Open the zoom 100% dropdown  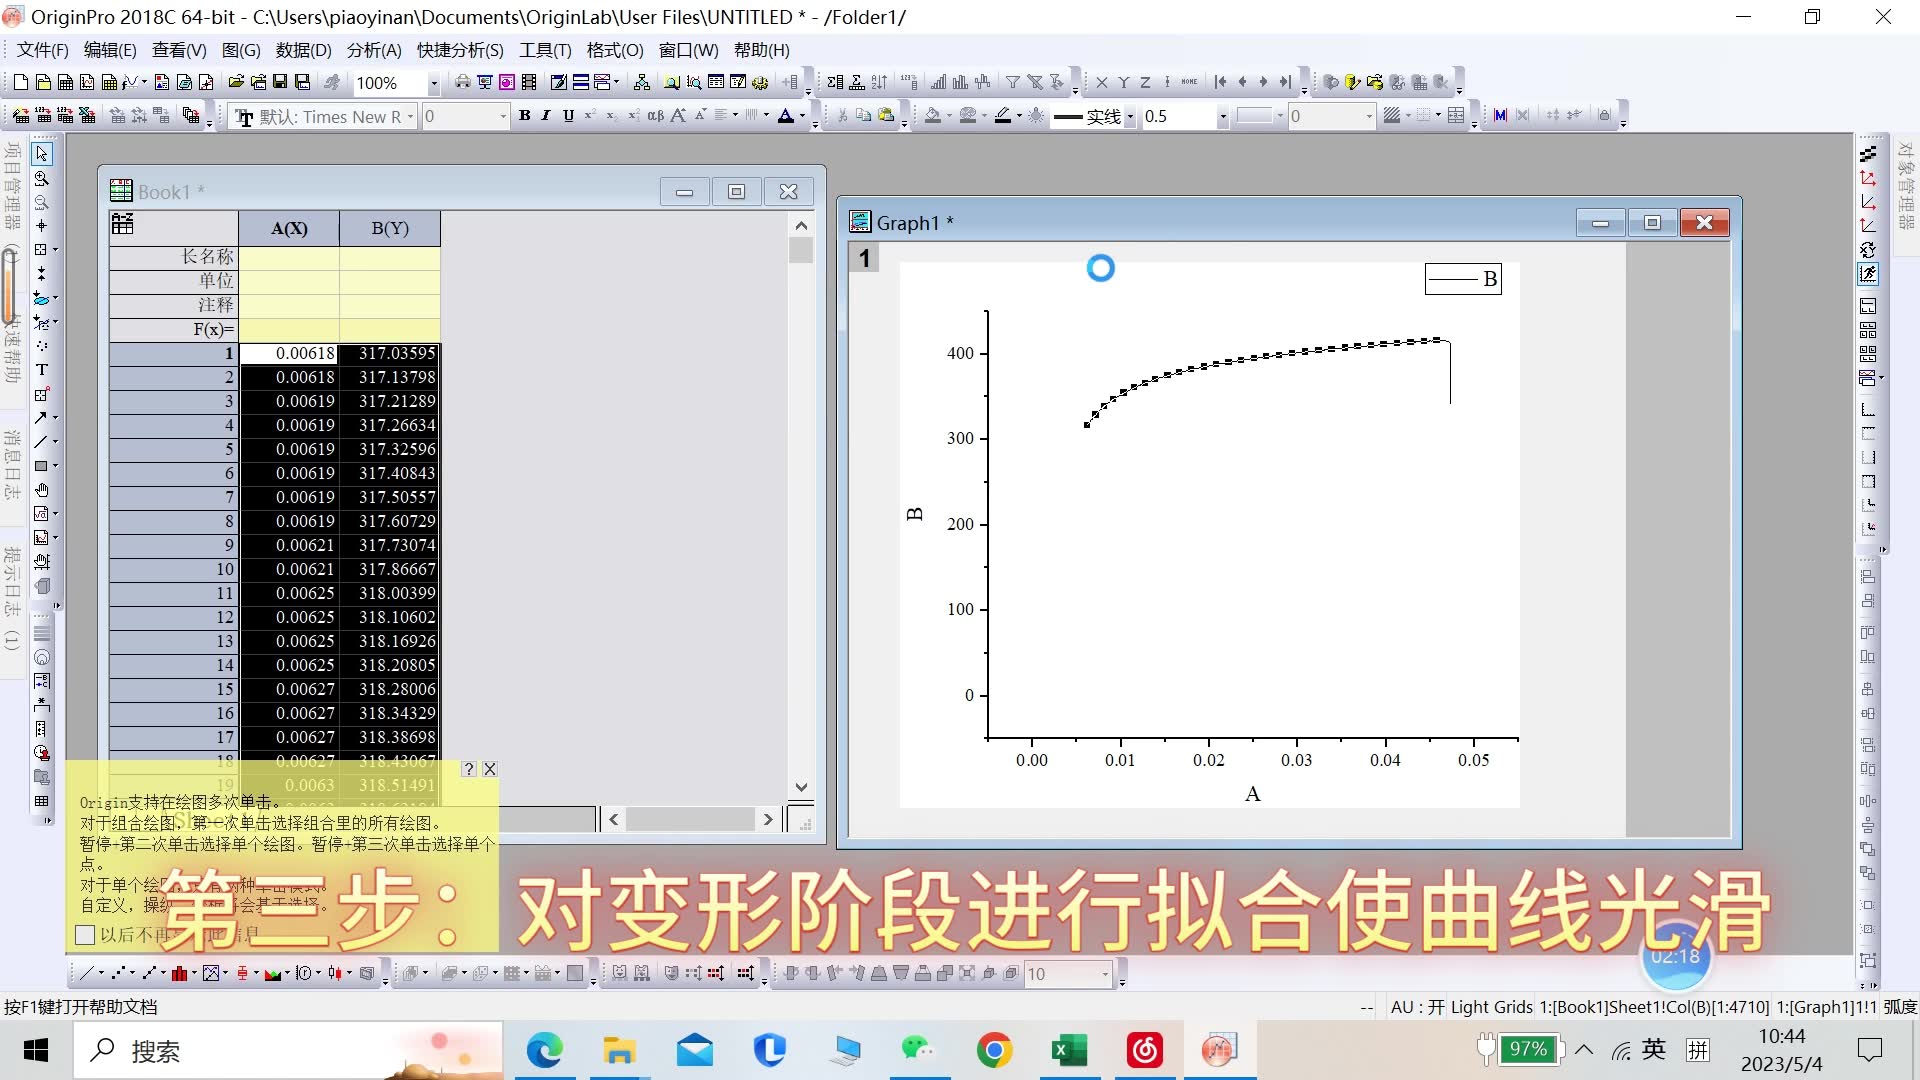click(433, 84)
